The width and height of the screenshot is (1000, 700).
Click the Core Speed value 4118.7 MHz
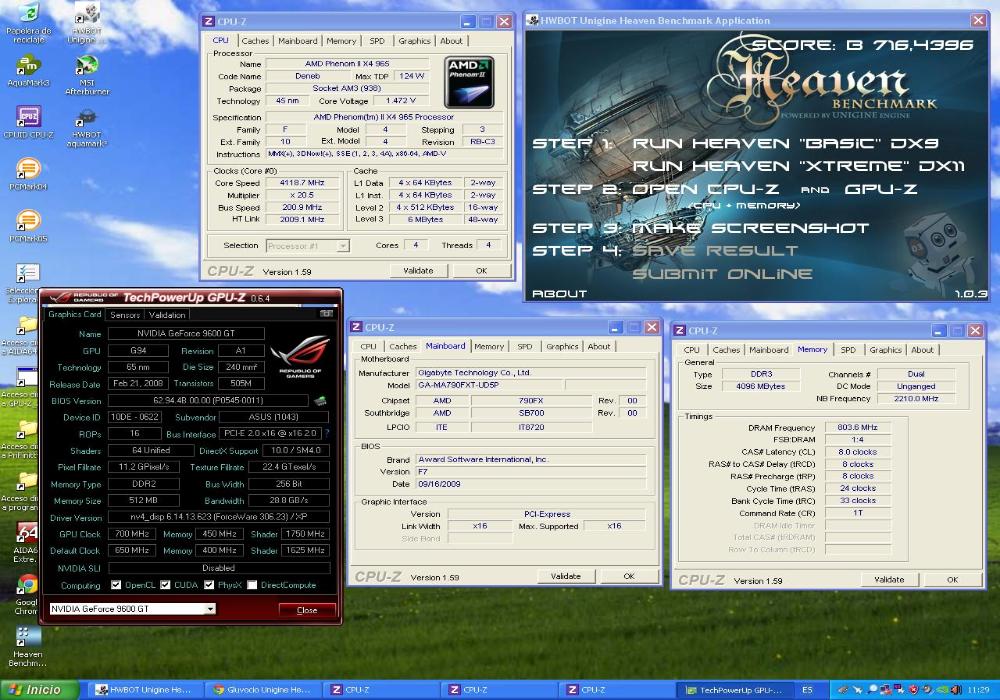coord(302,182)
